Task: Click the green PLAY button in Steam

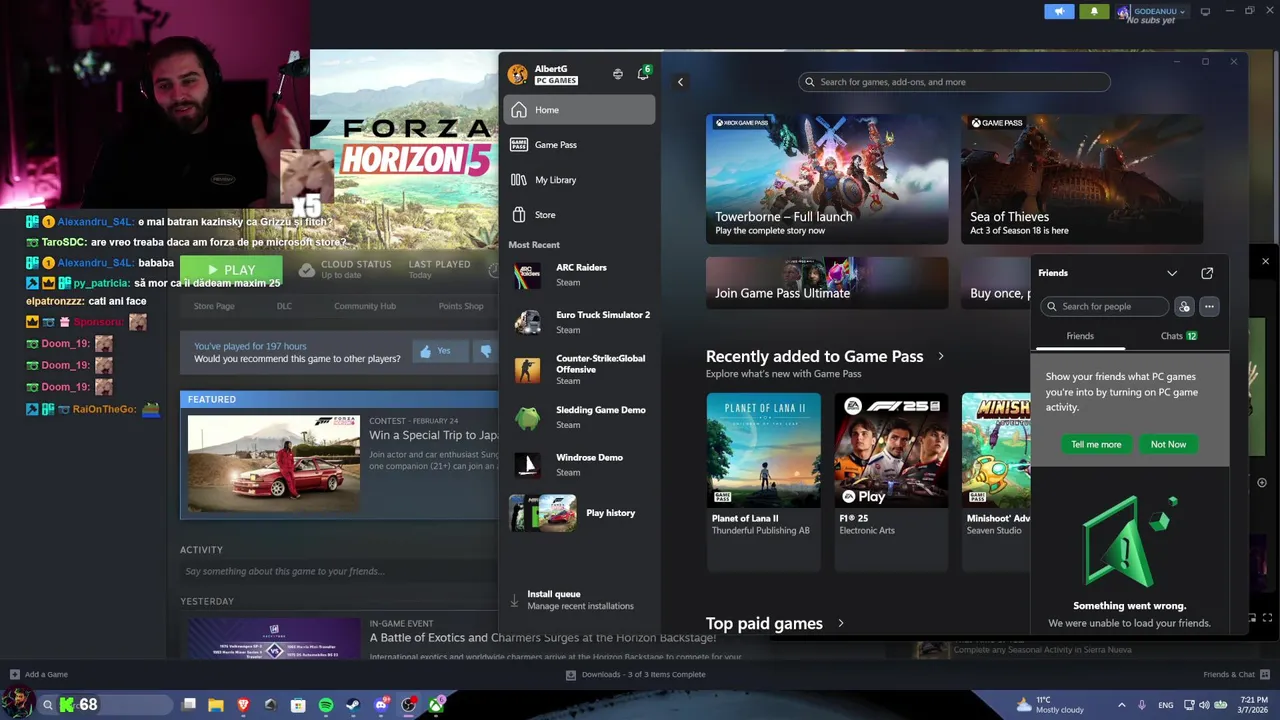Action: 231,270
